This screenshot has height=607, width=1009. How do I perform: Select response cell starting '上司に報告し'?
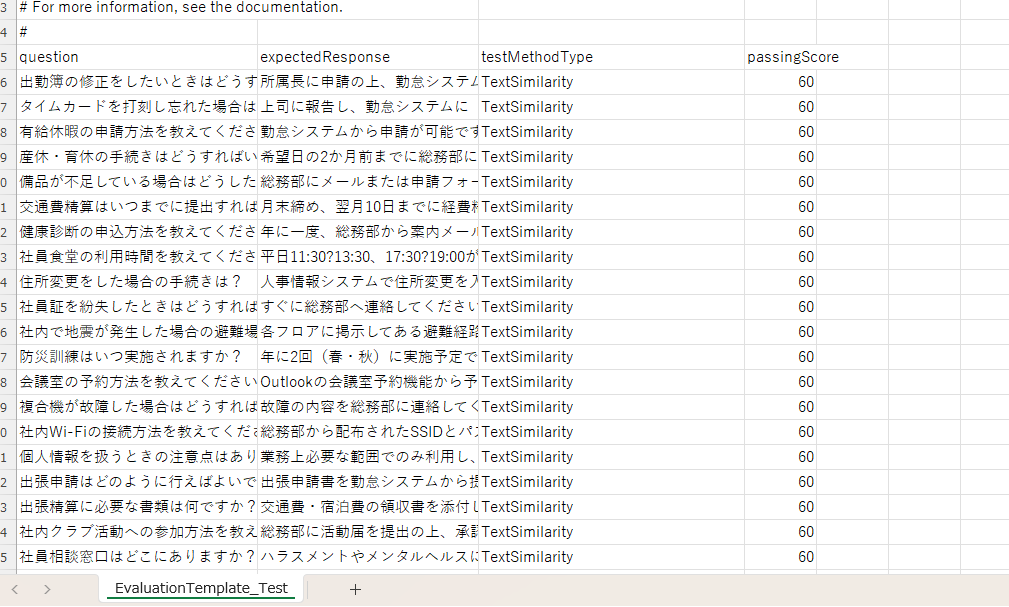368,107
